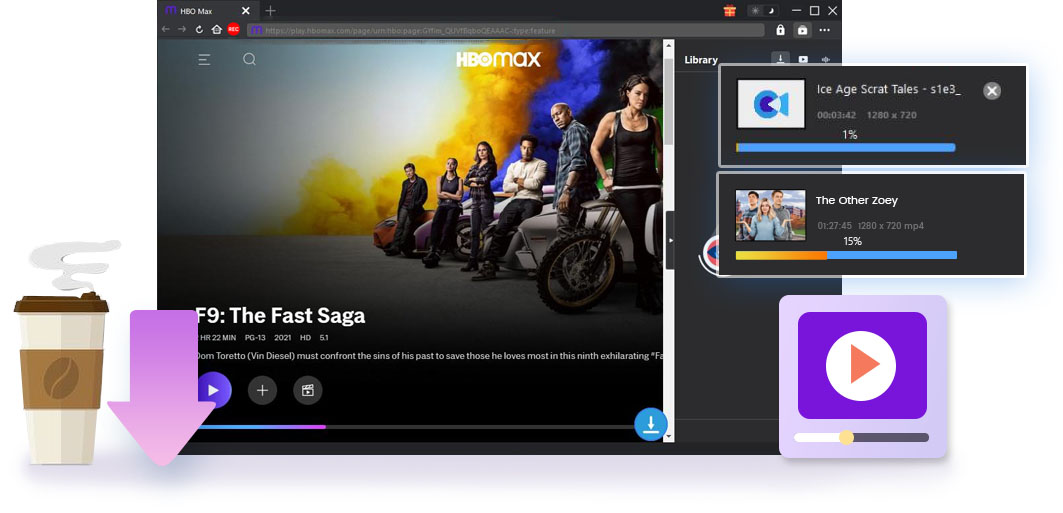Click the blue floating download button
The width and height of the screenshot is (1063, 513).
click(x=651, y=424)
